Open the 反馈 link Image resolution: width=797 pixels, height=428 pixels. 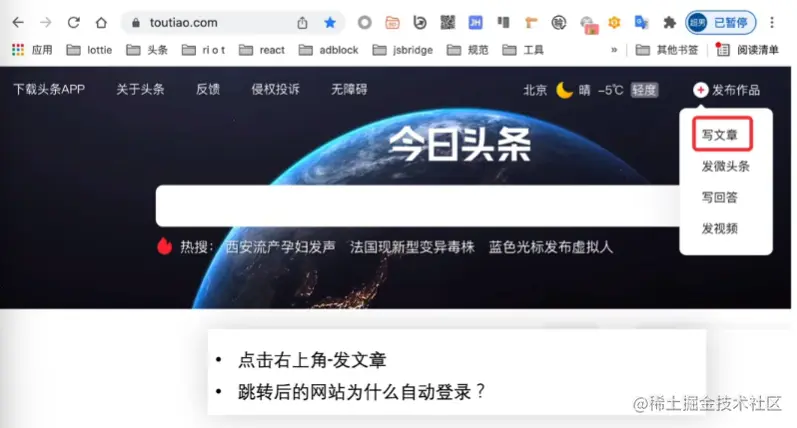click(x=208, y=89)
